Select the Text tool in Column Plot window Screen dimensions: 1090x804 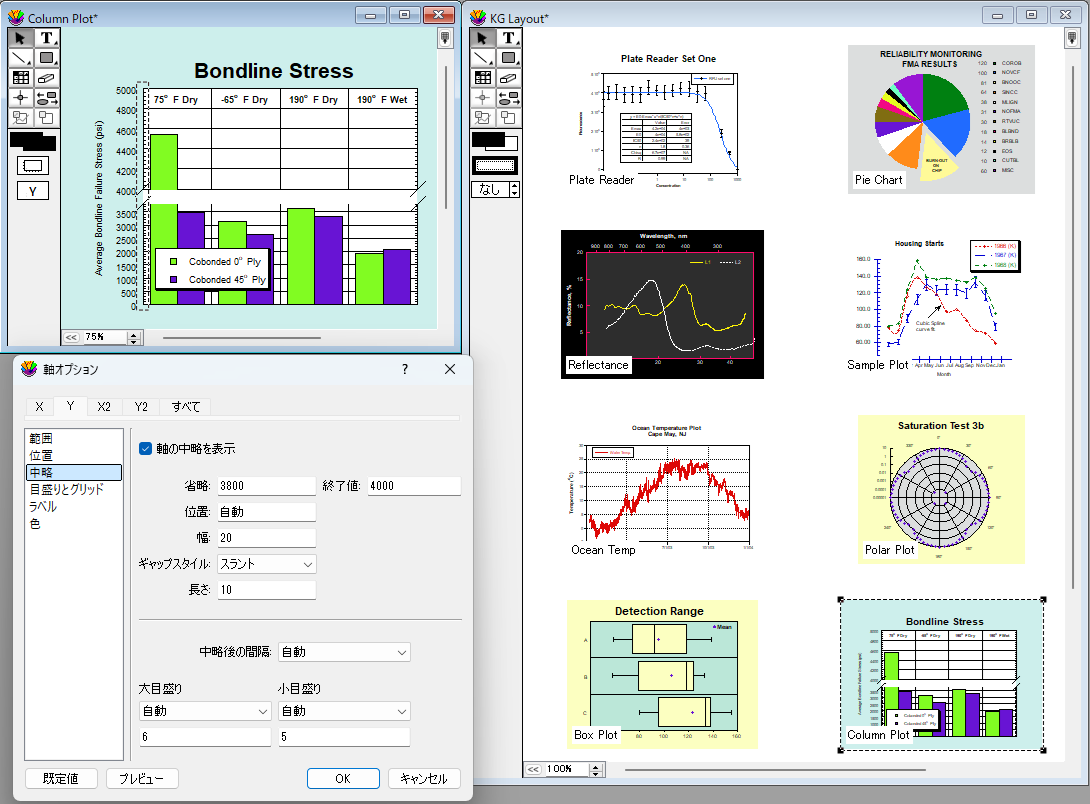(46, 38)
